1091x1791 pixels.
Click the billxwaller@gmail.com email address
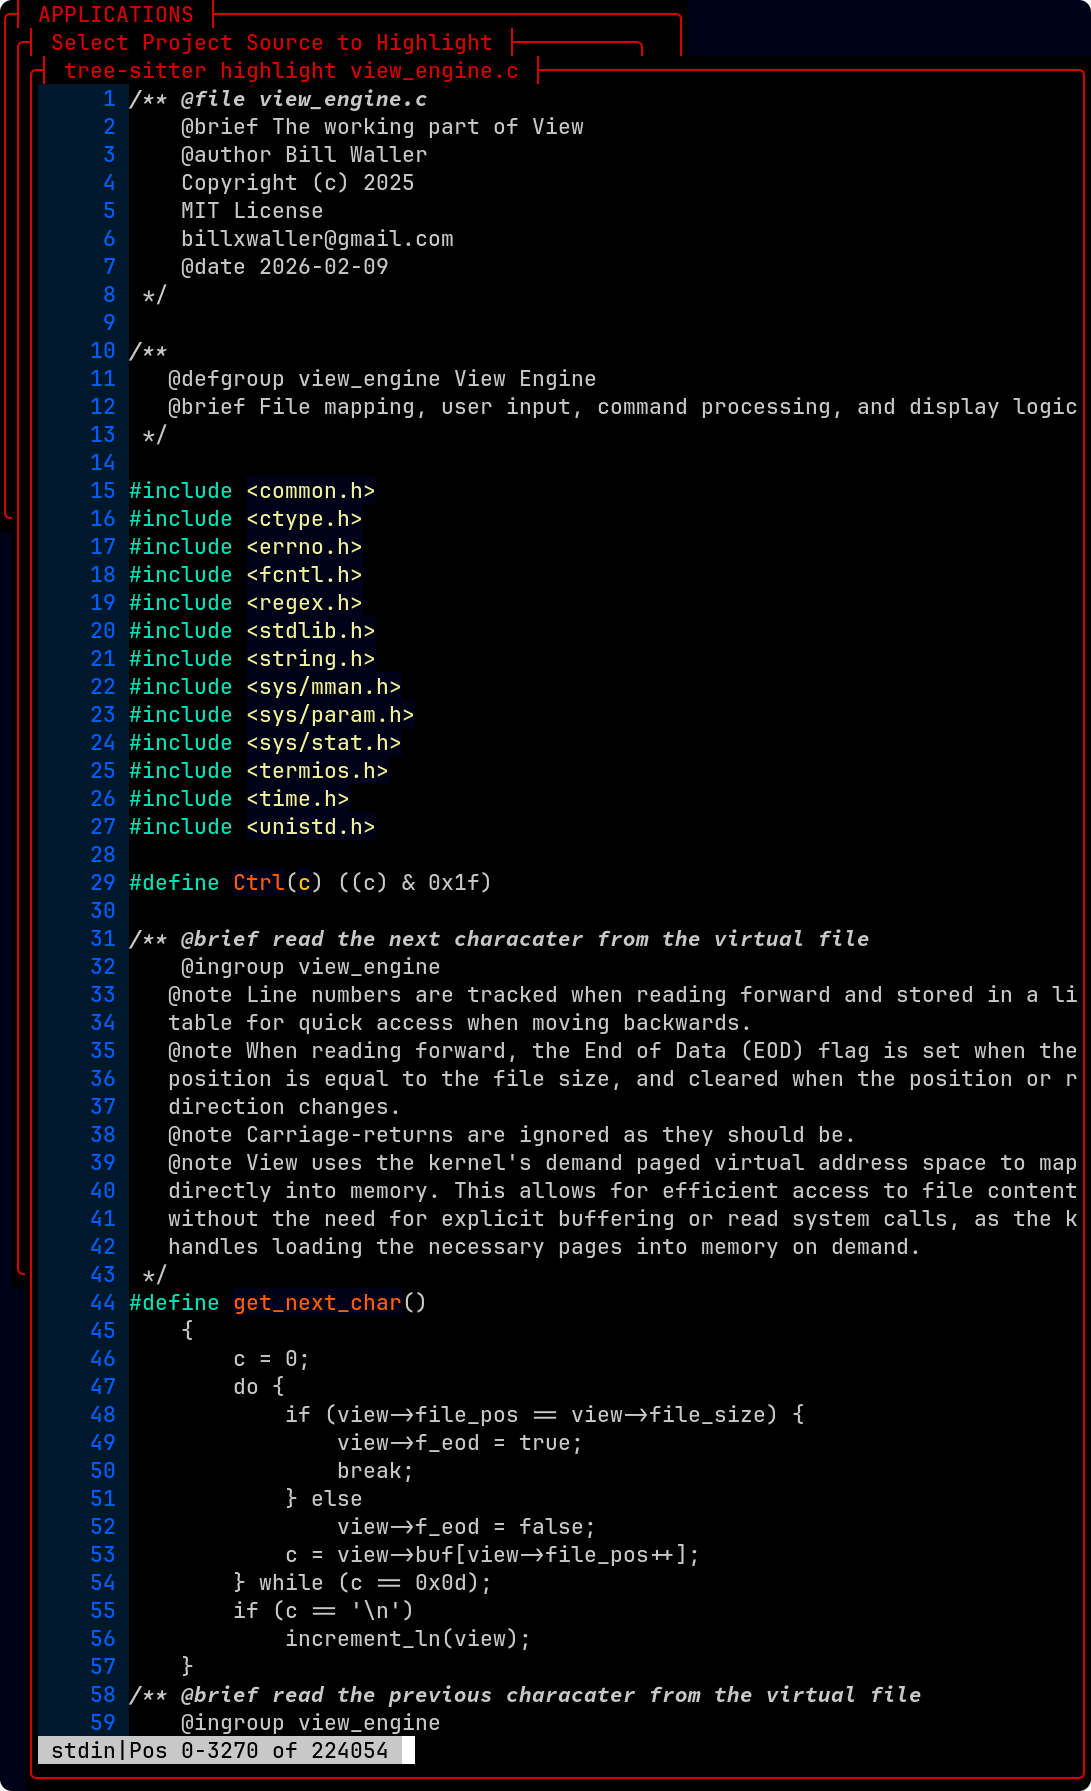click(x=317, y=239)
